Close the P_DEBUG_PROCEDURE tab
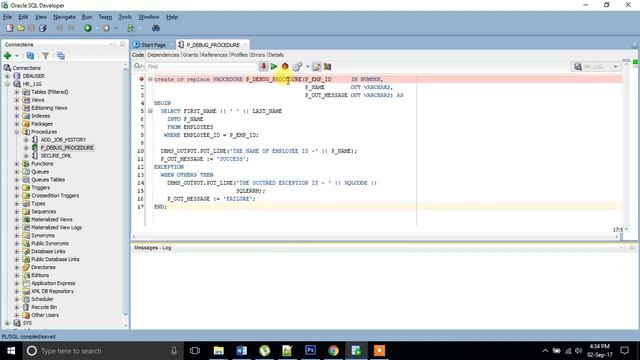The height and width of the screenshot is (360, 640). pos(245,44)
